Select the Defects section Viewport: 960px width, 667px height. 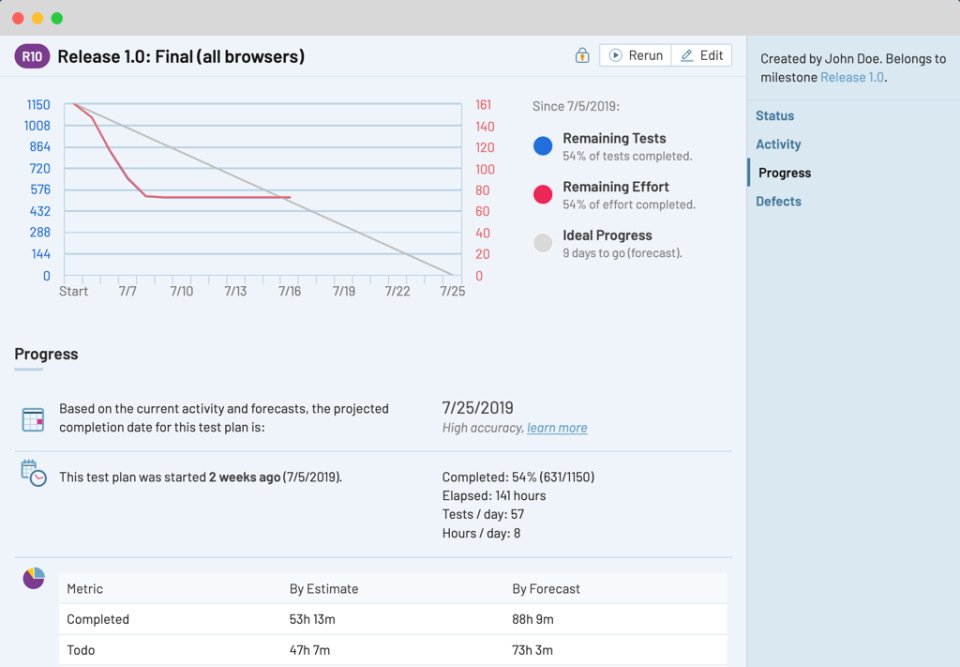click(x=778, y=201)
